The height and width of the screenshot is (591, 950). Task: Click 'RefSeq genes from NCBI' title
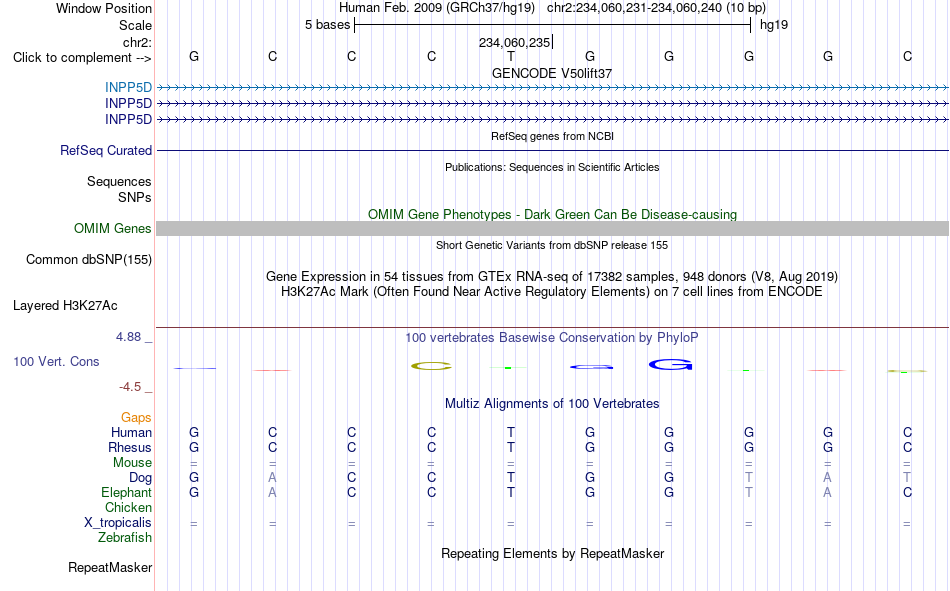click(552, 136)
